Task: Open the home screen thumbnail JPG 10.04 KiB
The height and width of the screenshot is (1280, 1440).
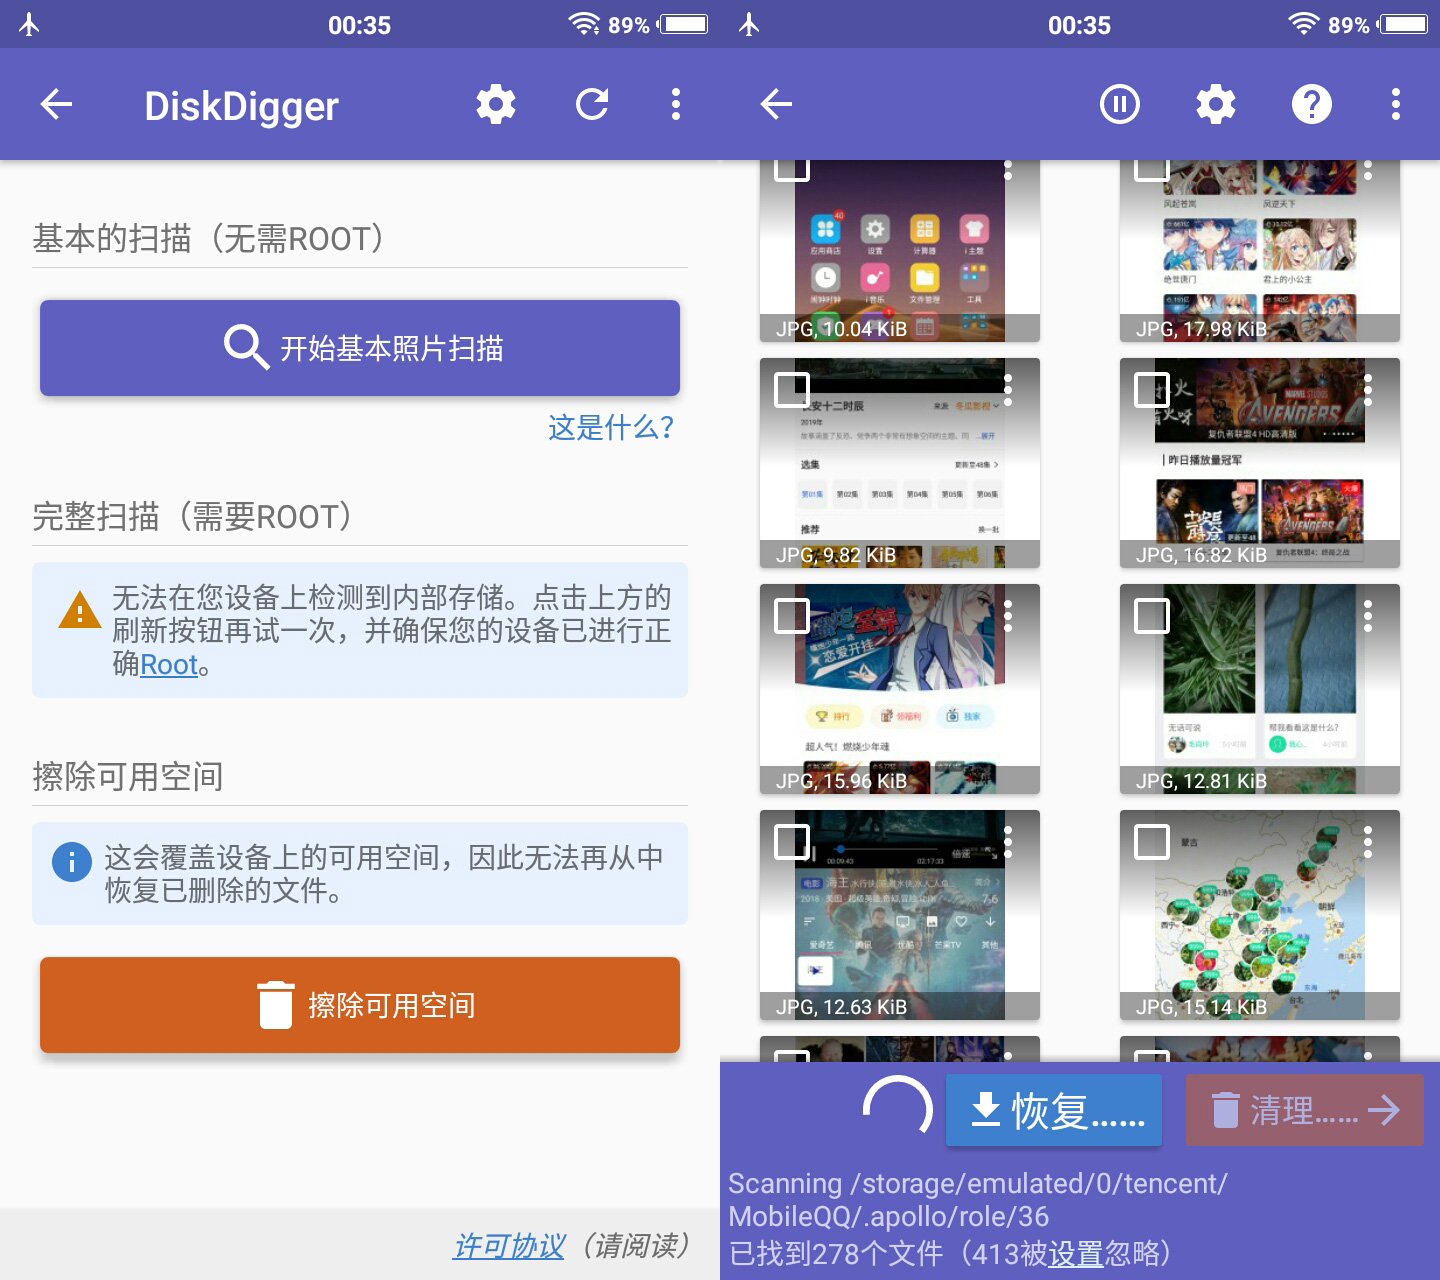Action: coord(900,251)
